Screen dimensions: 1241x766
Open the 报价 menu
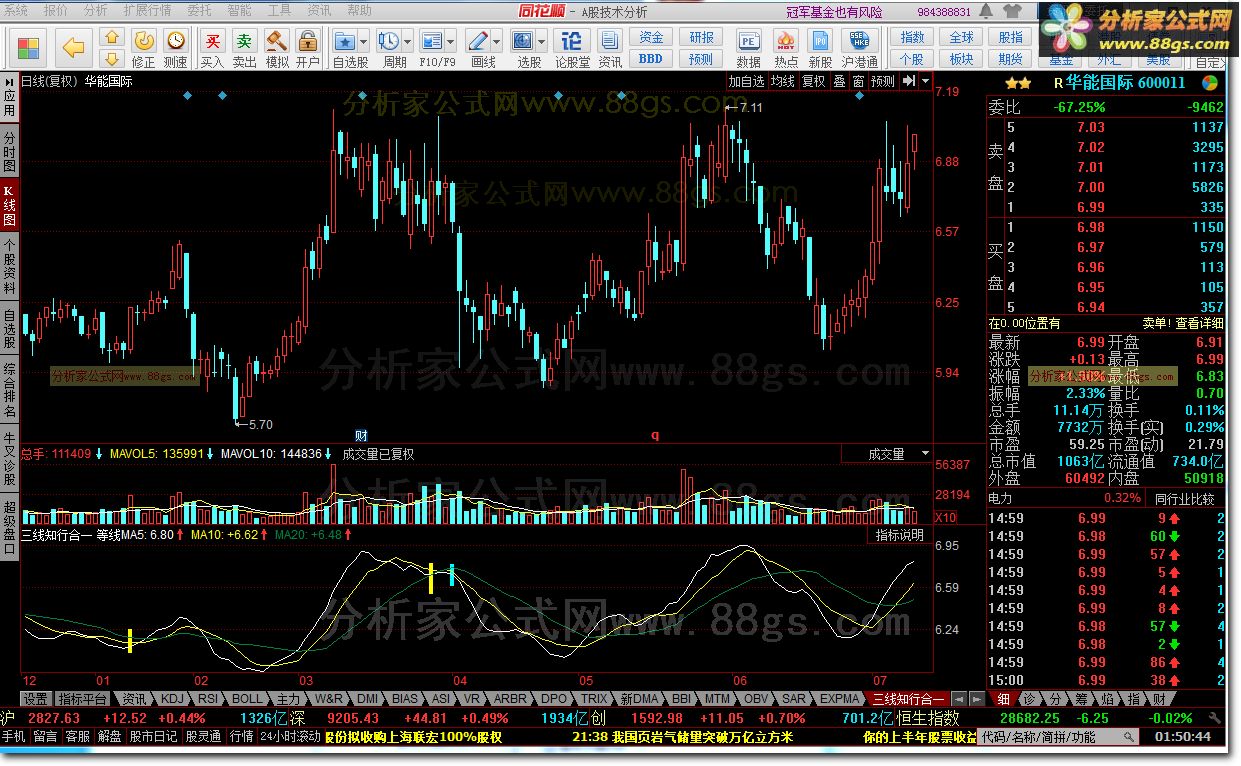56,10
